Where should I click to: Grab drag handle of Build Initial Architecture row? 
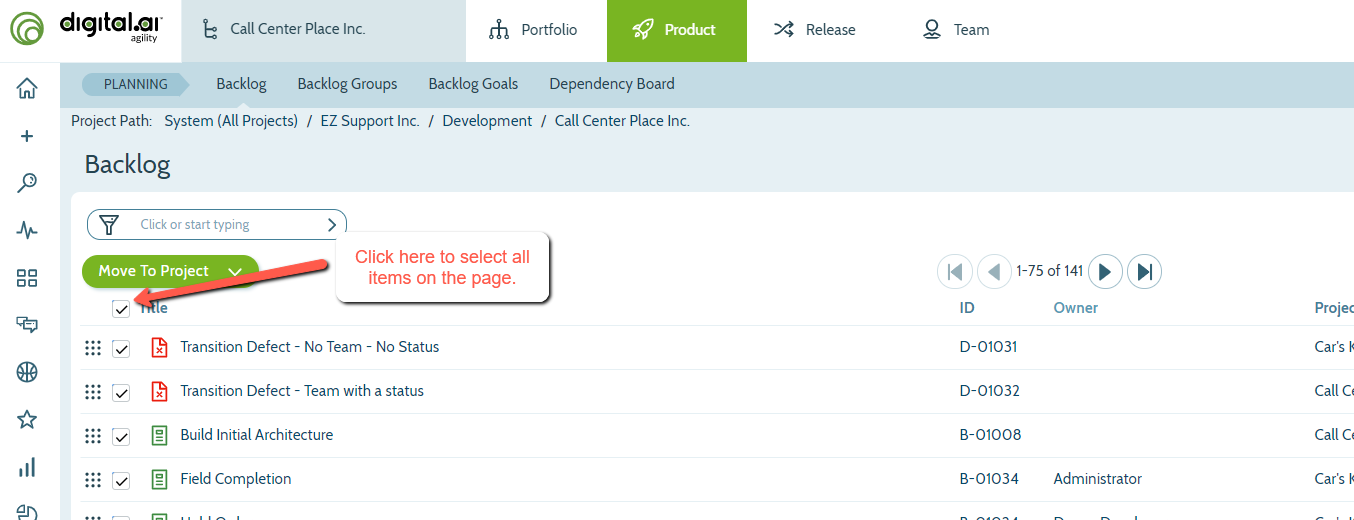tap(93, 436)
